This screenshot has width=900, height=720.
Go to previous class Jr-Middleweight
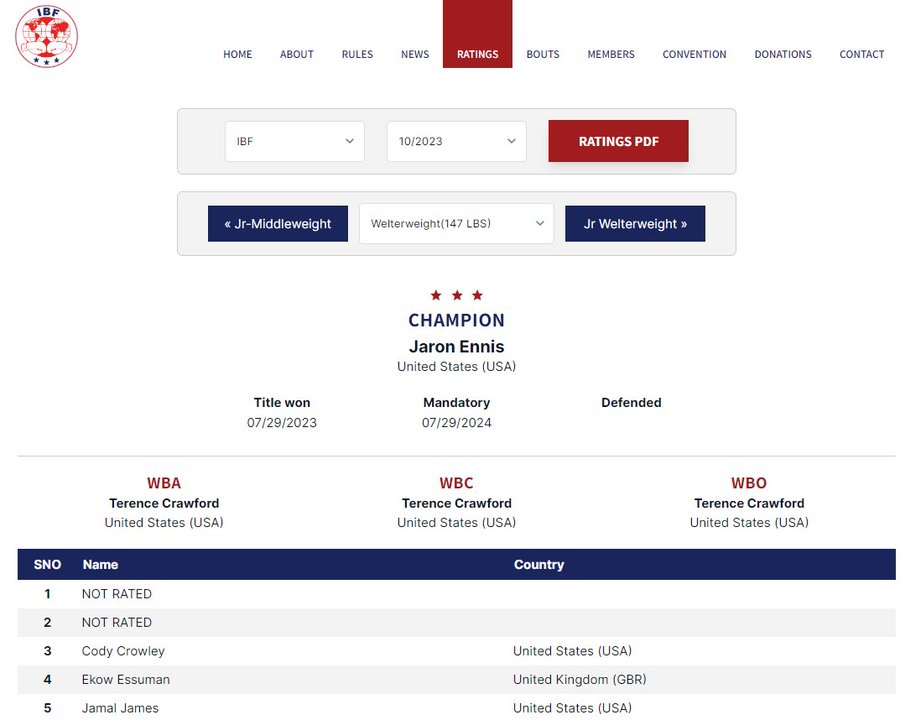[x=278, y=223]
